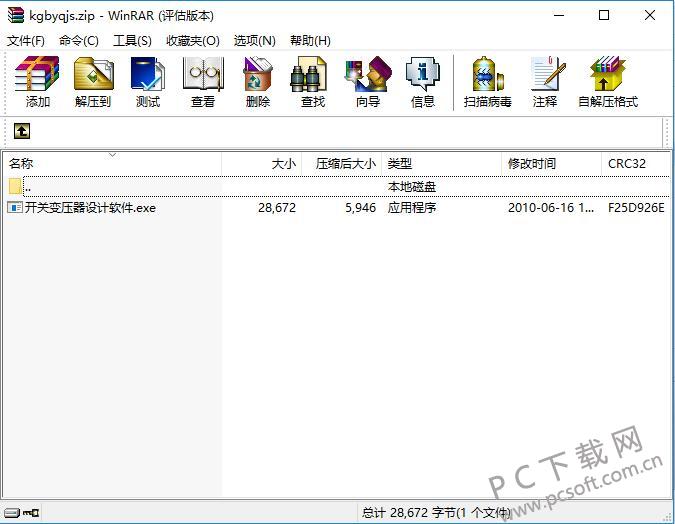This screenshot has height=524, width=675.
Task: Click the WinRAR title bar app icon
Action: click(x=16, y=16)
